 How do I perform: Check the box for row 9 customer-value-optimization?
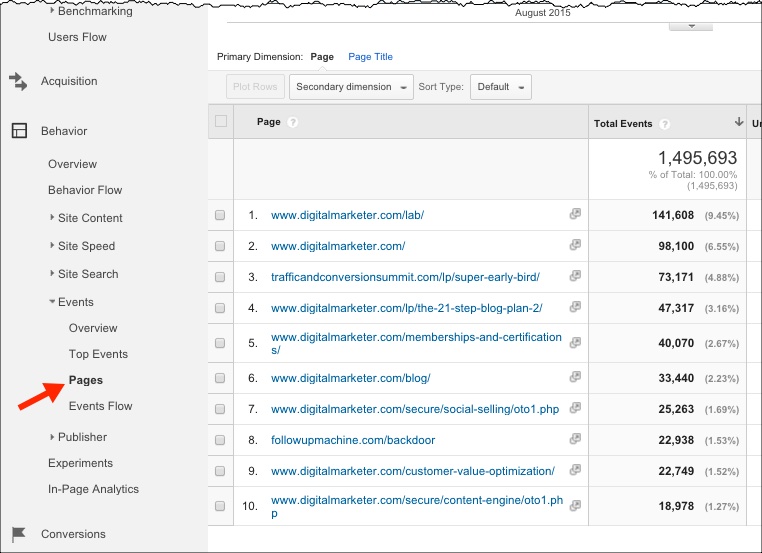click(x=220, y=471)
